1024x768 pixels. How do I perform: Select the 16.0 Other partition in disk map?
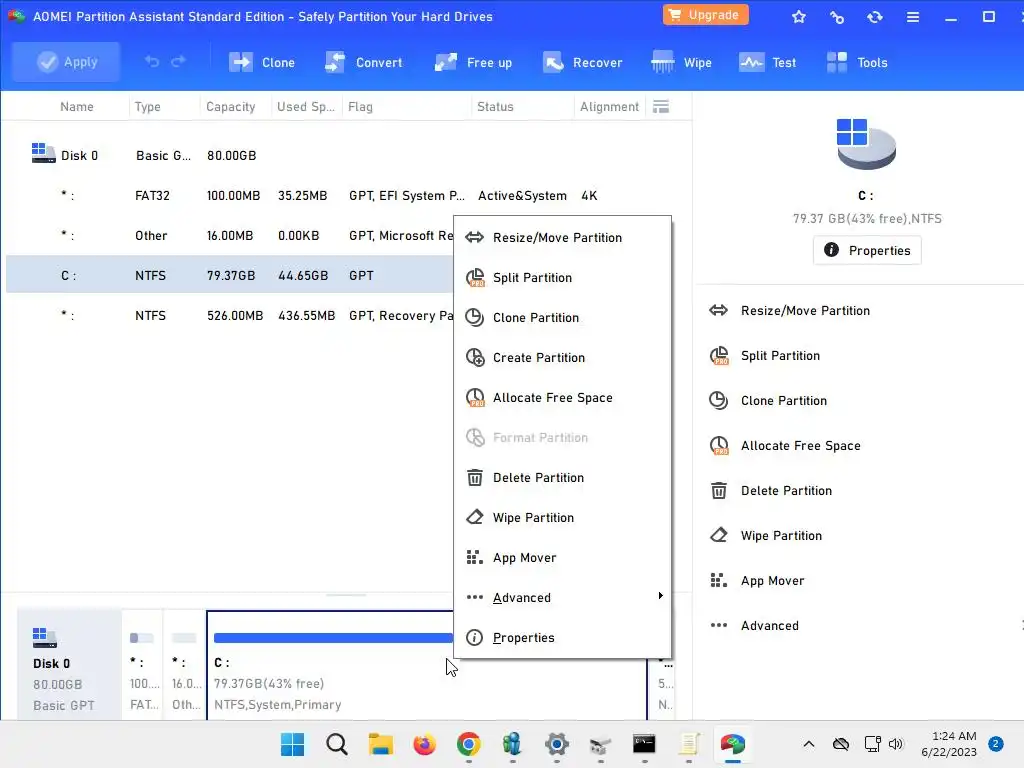click(x=184, y=665)
